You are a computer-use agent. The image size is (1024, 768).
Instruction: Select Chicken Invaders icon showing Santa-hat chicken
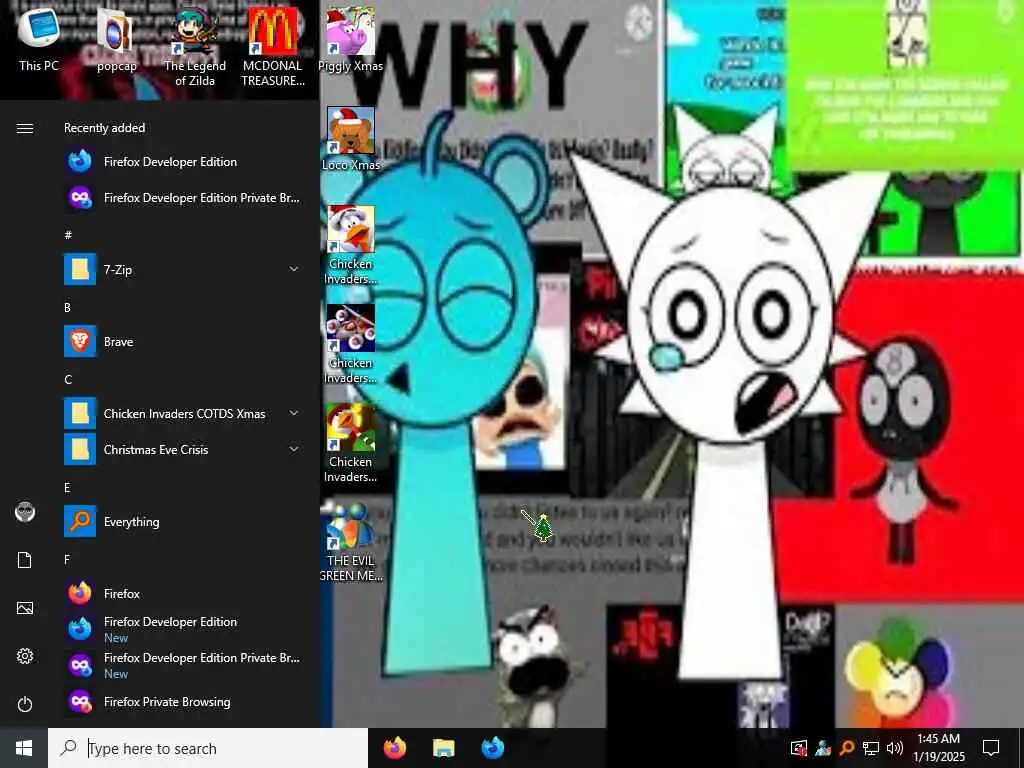coord(351,246)
